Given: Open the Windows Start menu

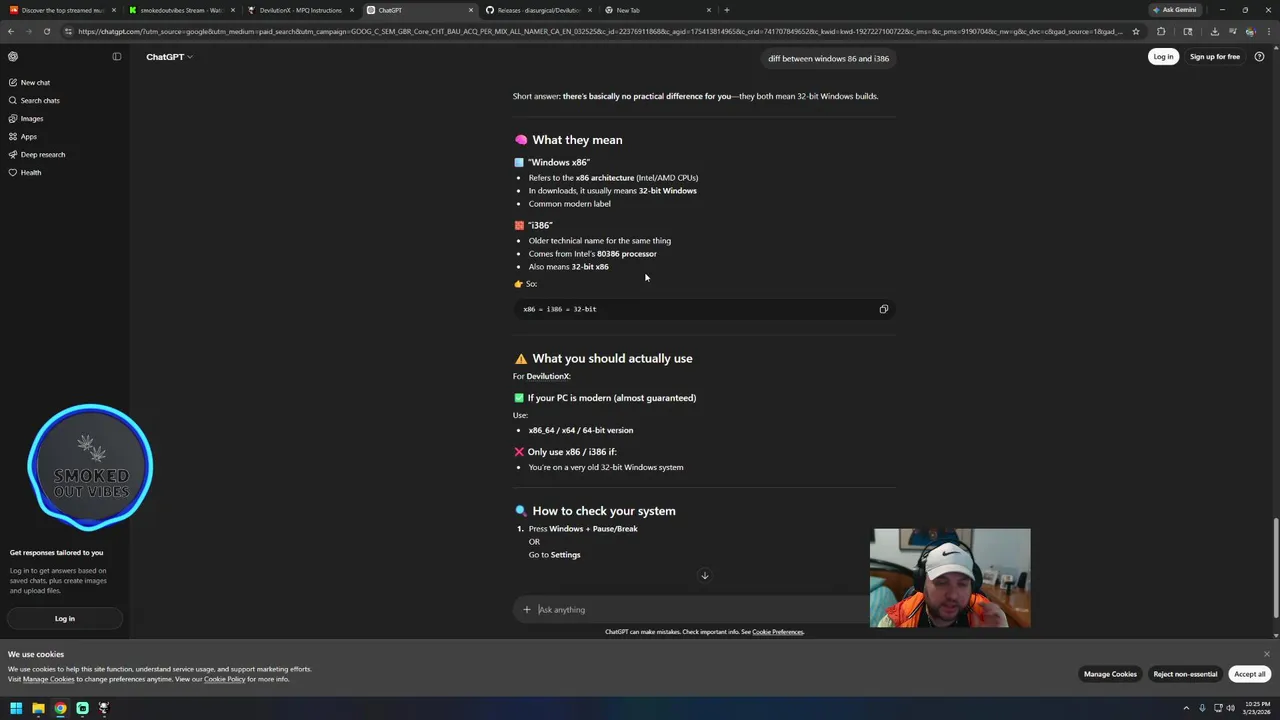Looking at the screenshot, I should pyautogui.click(x=16, y=709).
